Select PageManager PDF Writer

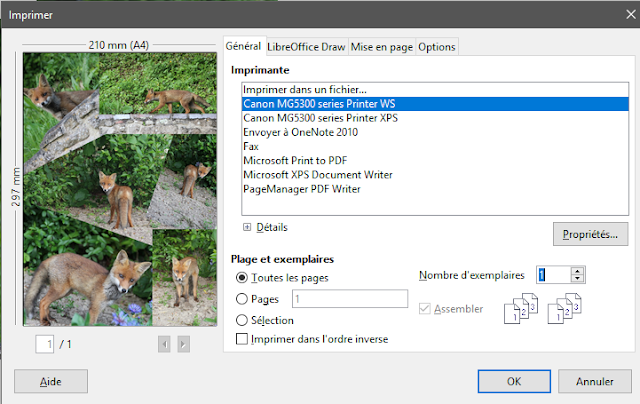click(435, 189)
